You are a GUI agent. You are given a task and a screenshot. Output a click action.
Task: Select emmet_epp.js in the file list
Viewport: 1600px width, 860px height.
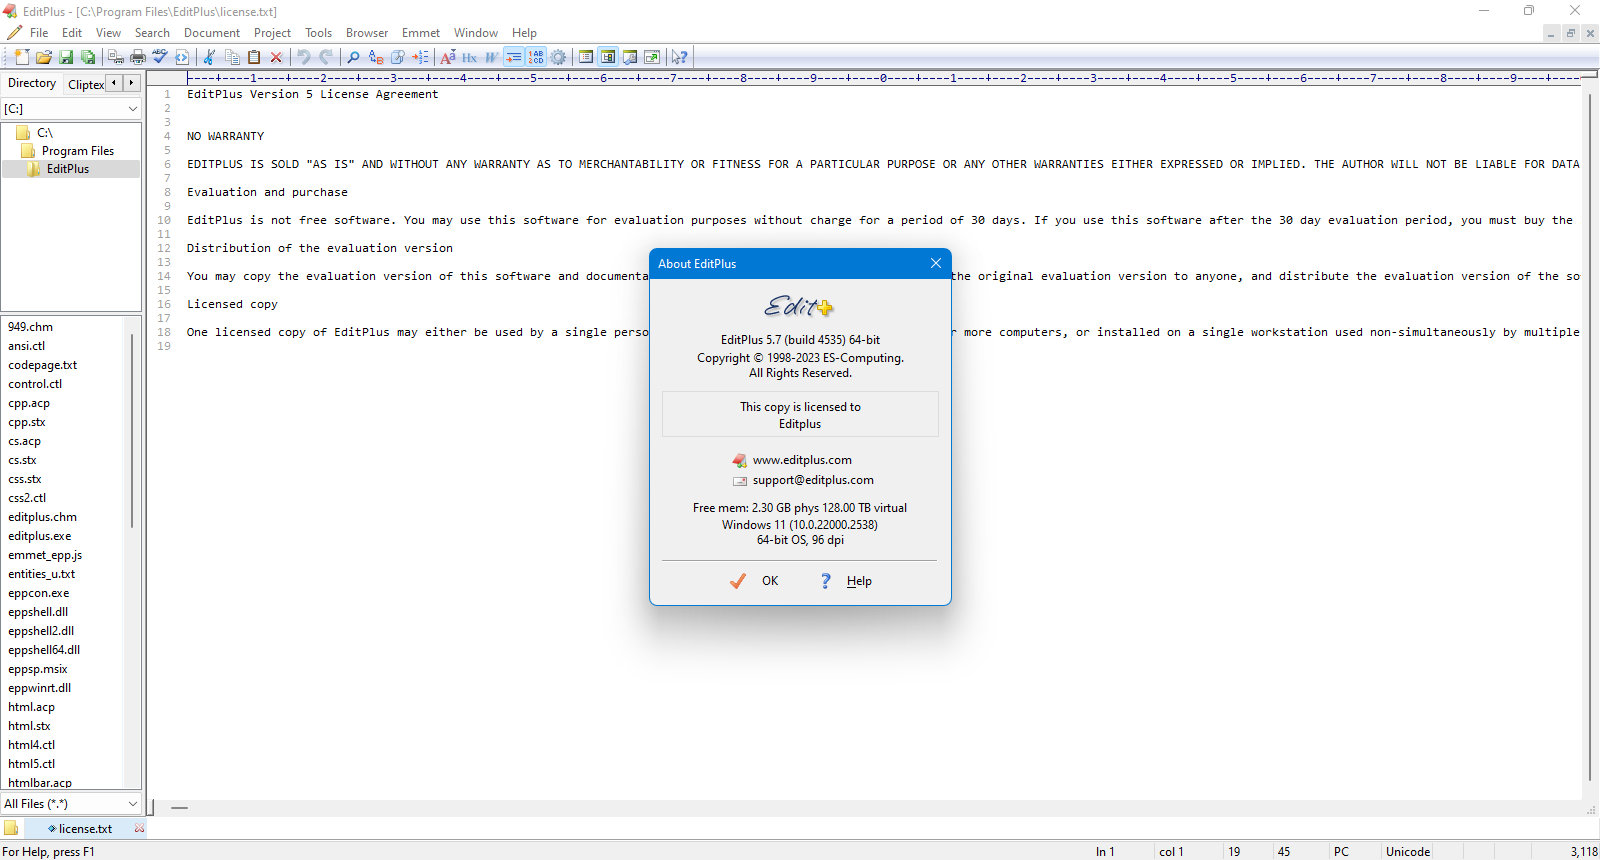pyautogui.click(x=45, y=555)
